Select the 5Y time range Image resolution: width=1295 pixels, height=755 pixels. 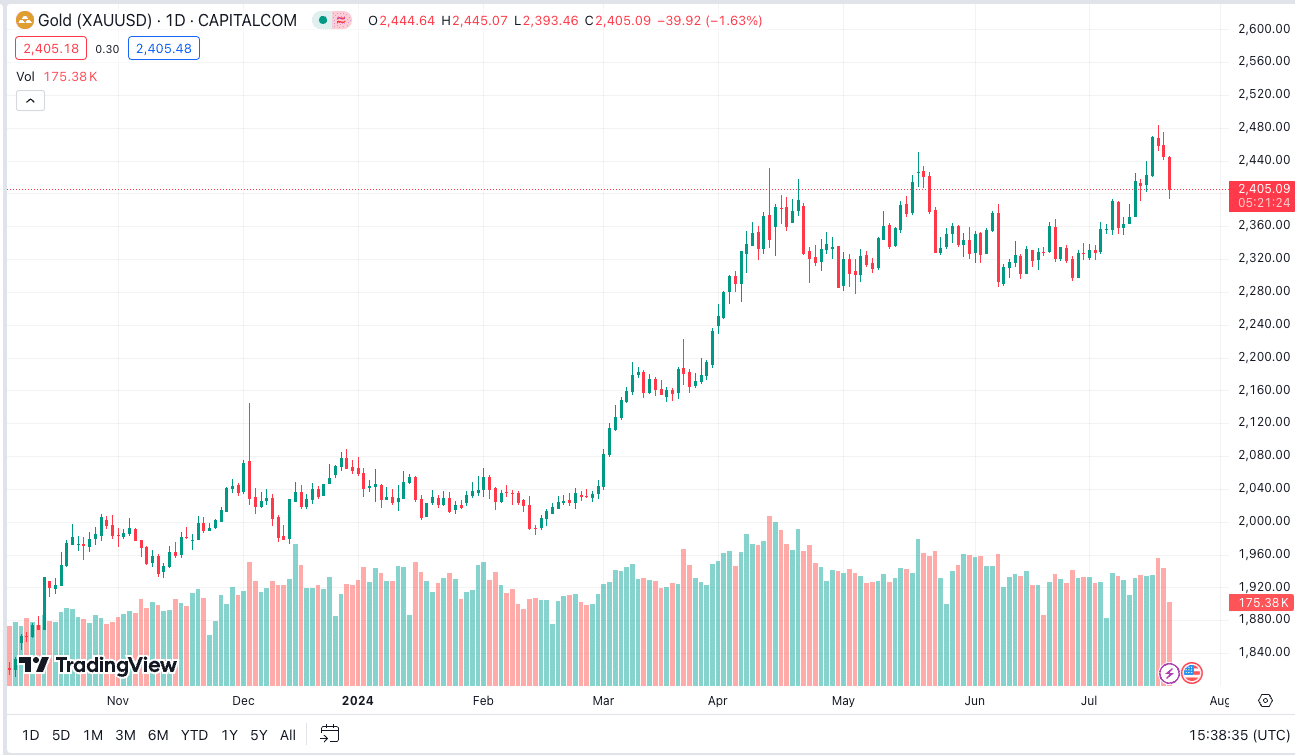pyautogui.click(x=259, y=735)
